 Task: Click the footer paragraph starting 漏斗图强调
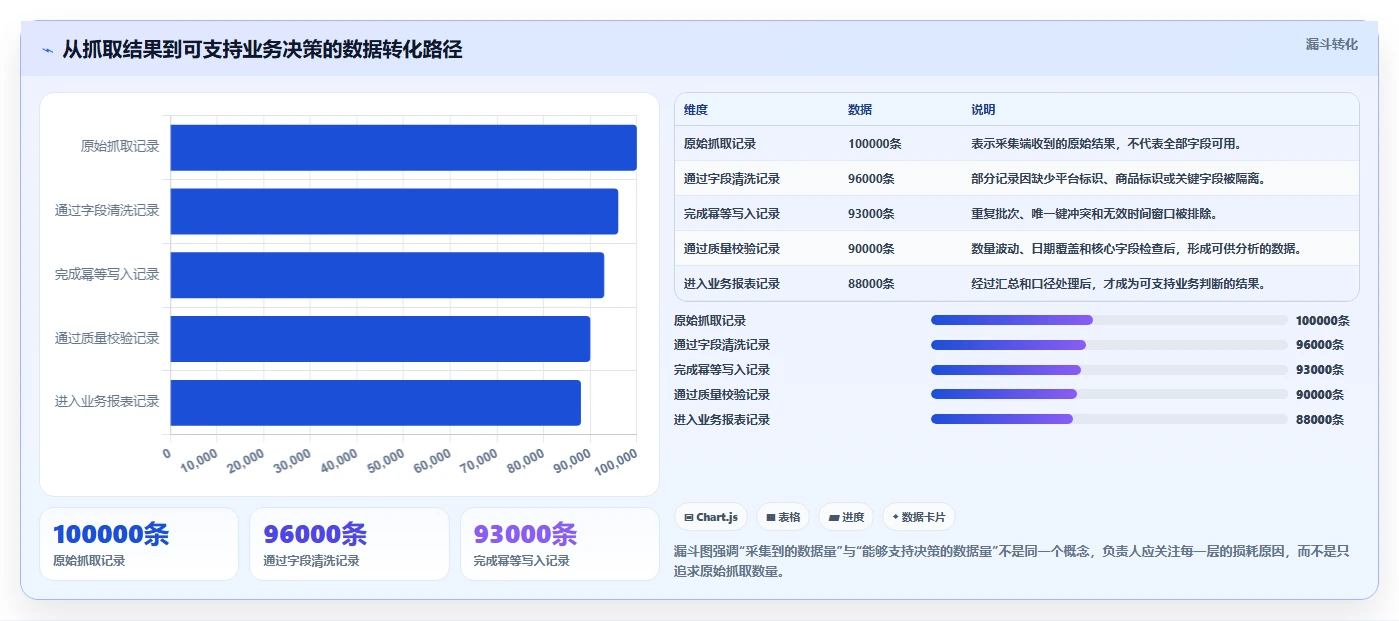(1013, 561)
